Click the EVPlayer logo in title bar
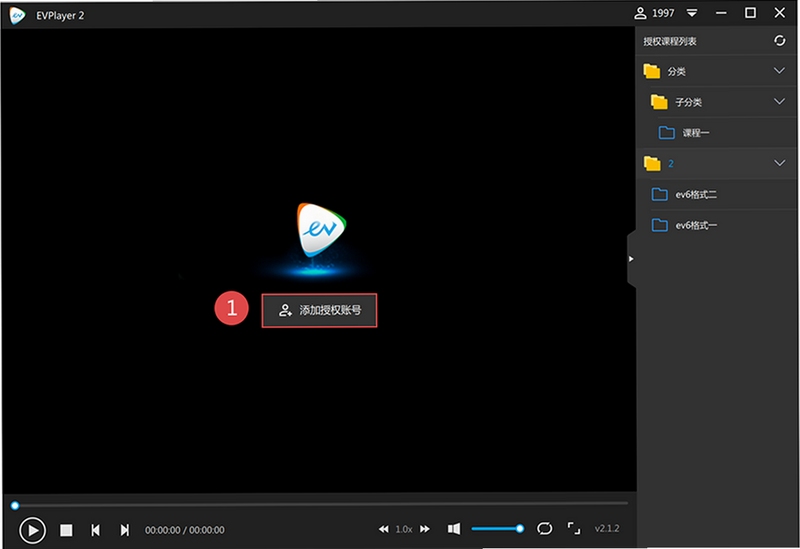800x549 pixels. pos(17,15)
